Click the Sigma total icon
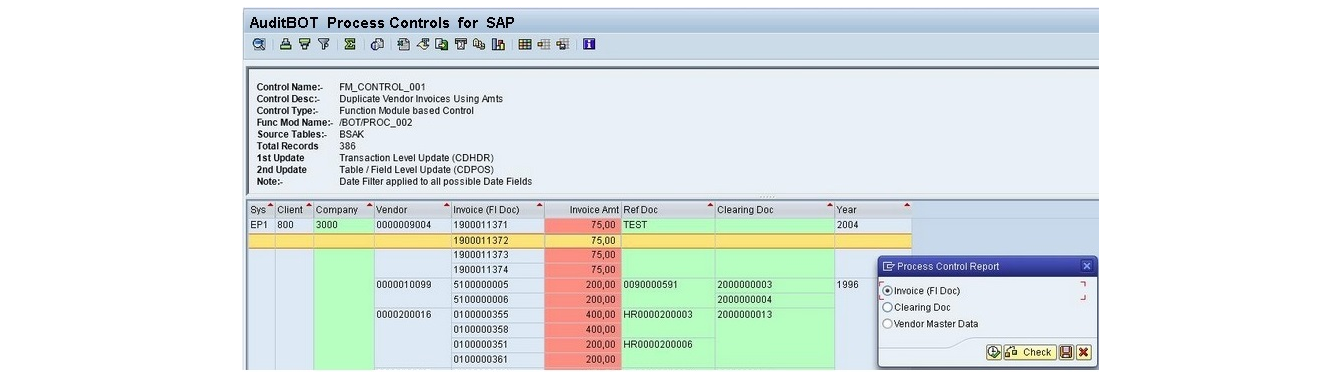 tap(350, 44)
